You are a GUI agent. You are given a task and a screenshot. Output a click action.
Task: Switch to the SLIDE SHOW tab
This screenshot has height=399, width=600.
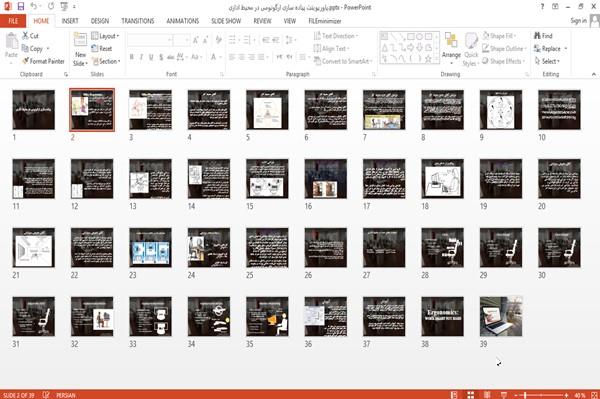[x=226, y=21]
